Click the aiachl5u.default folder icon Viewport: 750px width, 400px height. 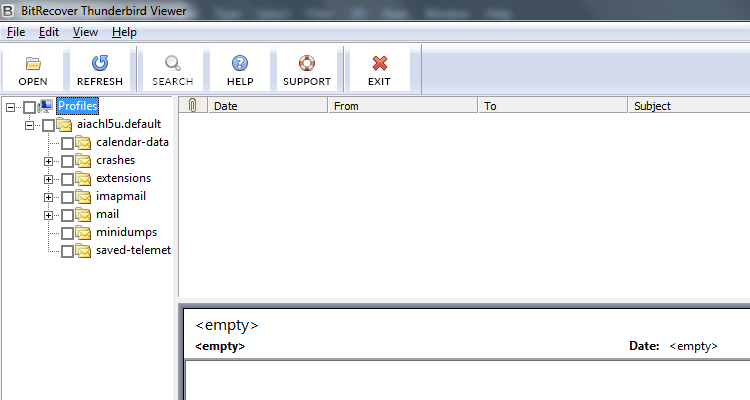coord(64,125)
